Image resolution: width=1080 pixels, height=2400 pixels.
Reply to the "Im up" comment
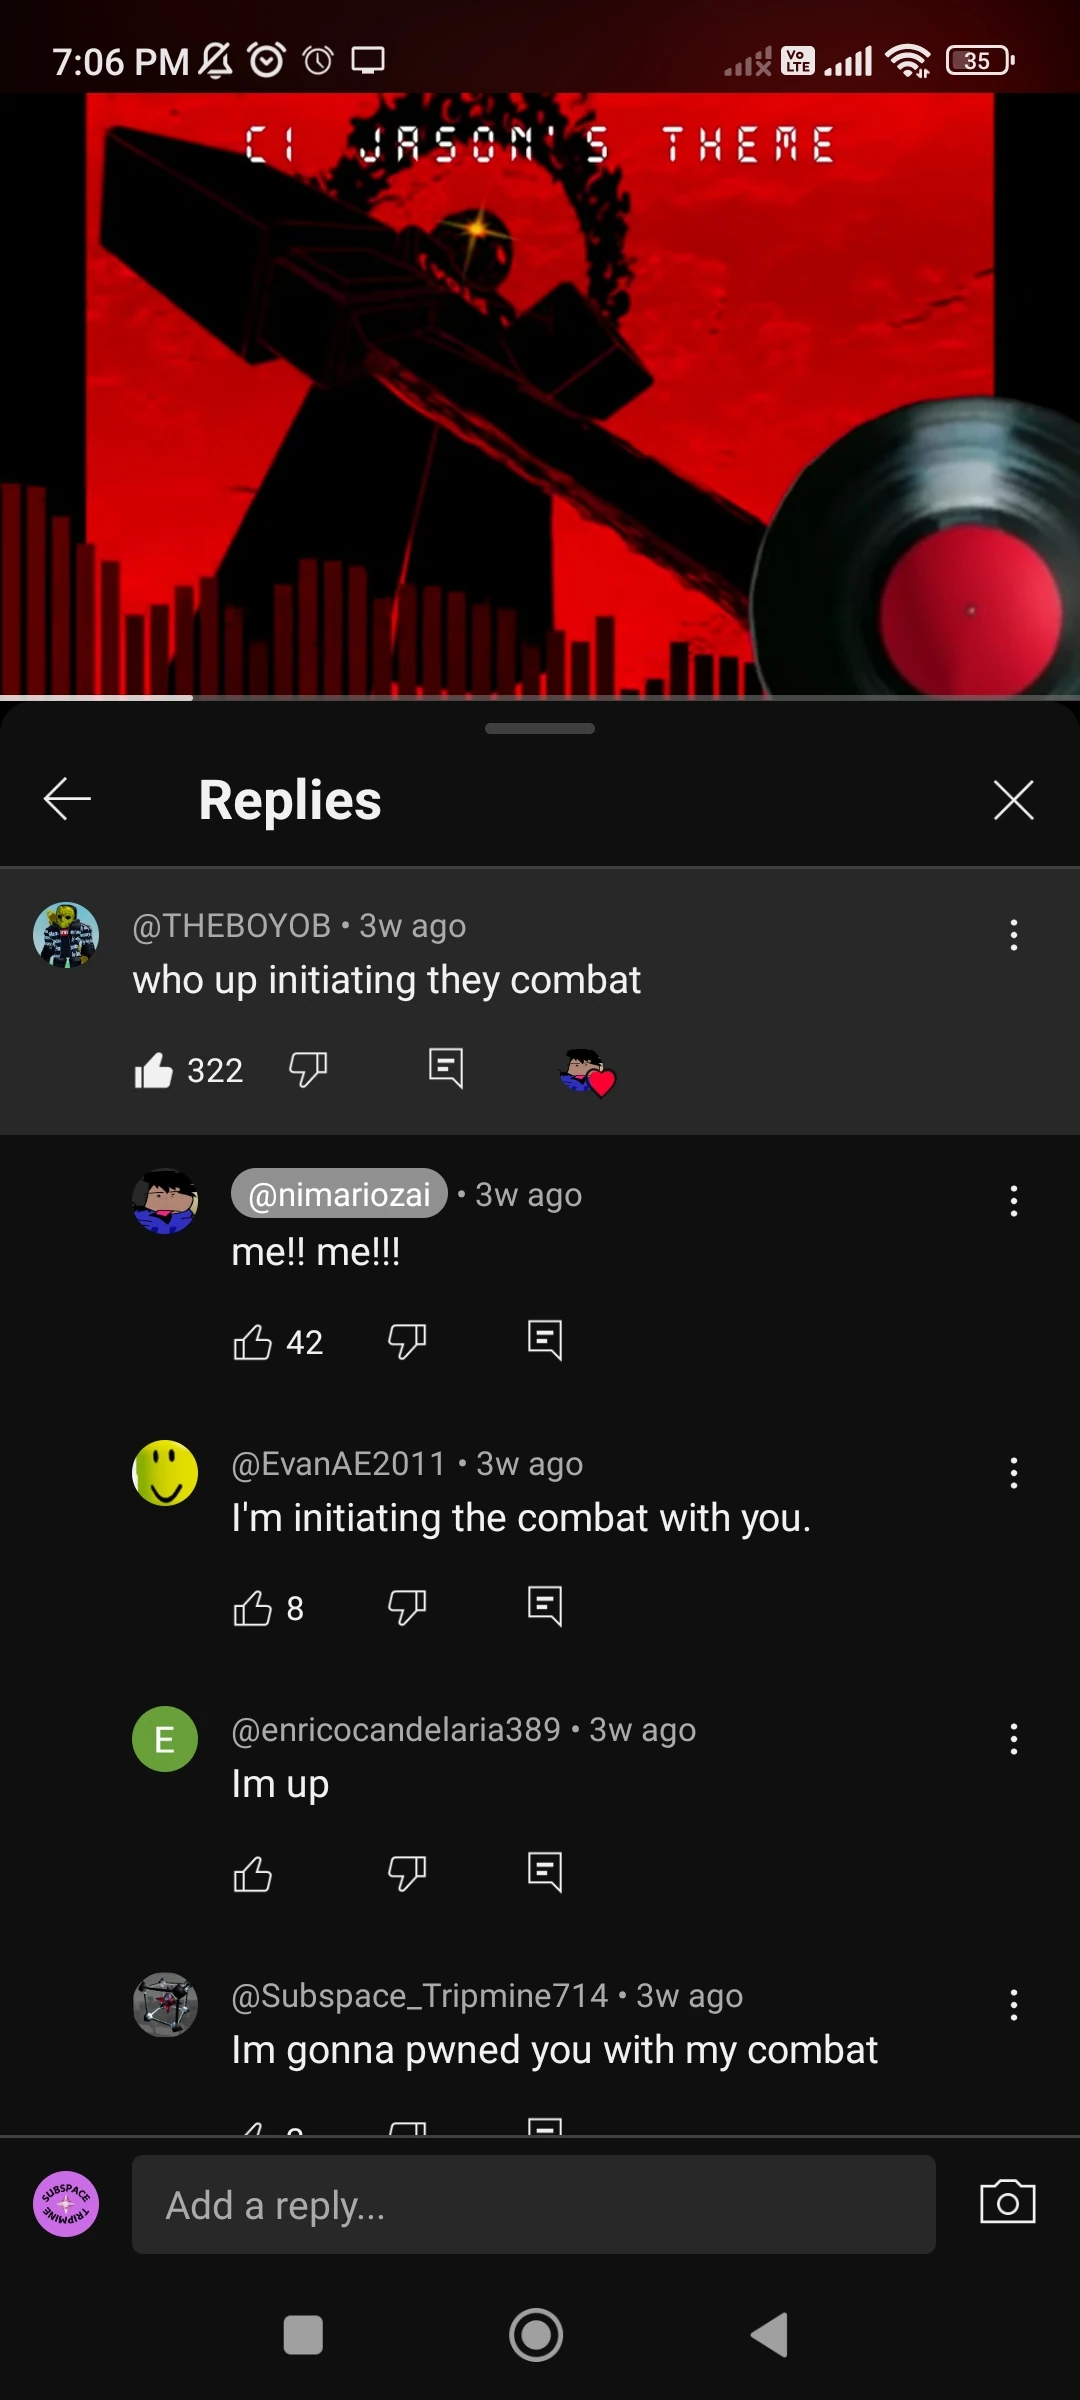(545, 1872)
